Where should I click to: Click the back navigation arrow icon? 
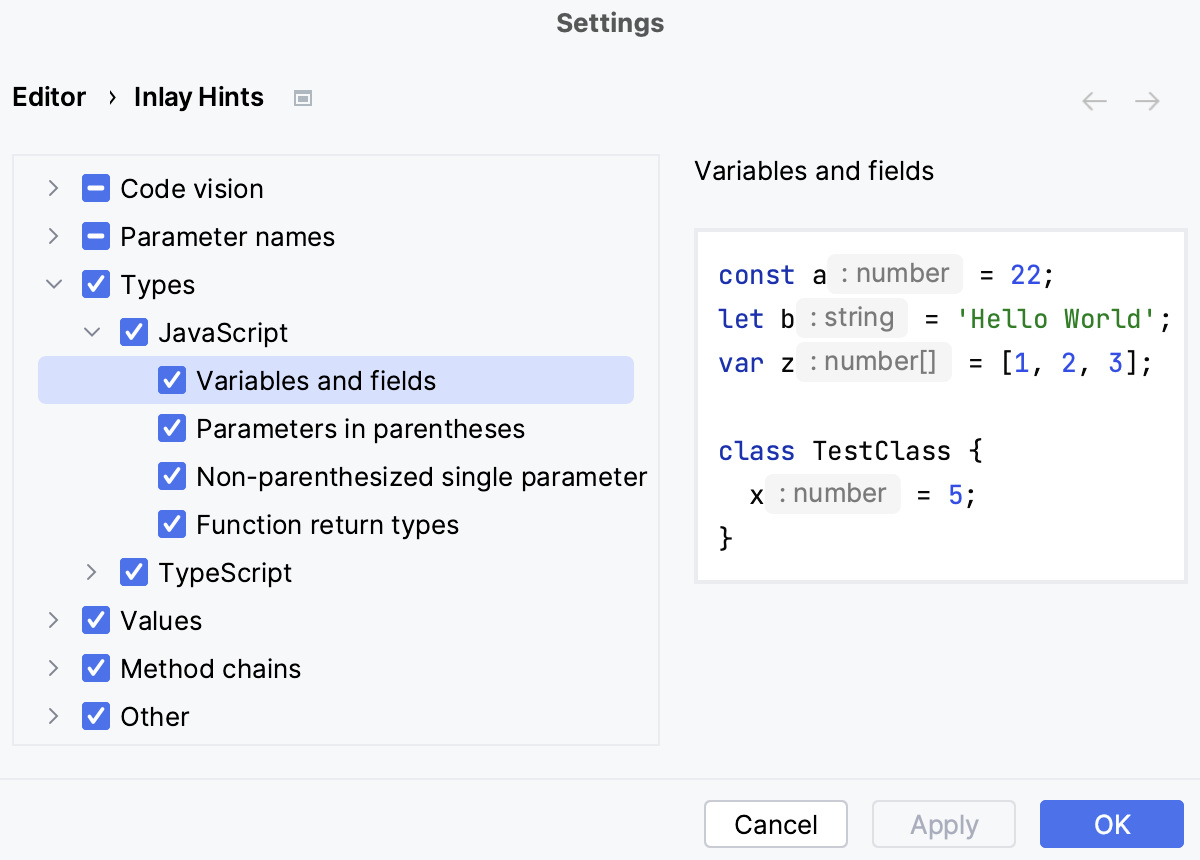click(x=1095, y=101)
